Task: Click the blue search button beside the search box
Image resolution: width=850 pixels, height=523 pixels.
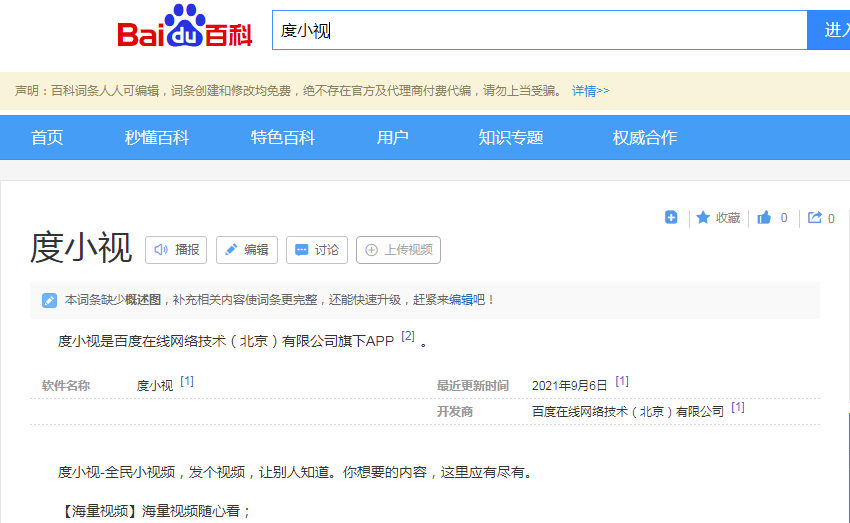Action: (x=829, y=30)
